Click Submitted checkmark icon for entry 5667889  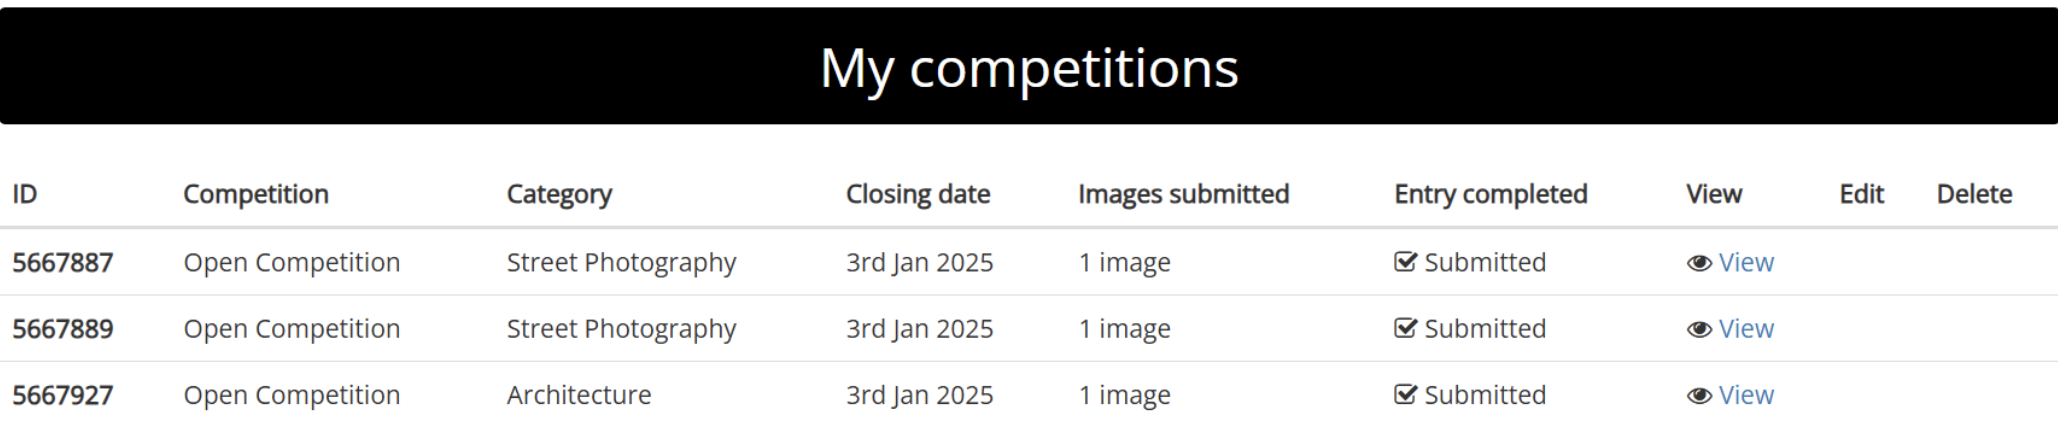pyautogui.click(x=1405, y=328)
